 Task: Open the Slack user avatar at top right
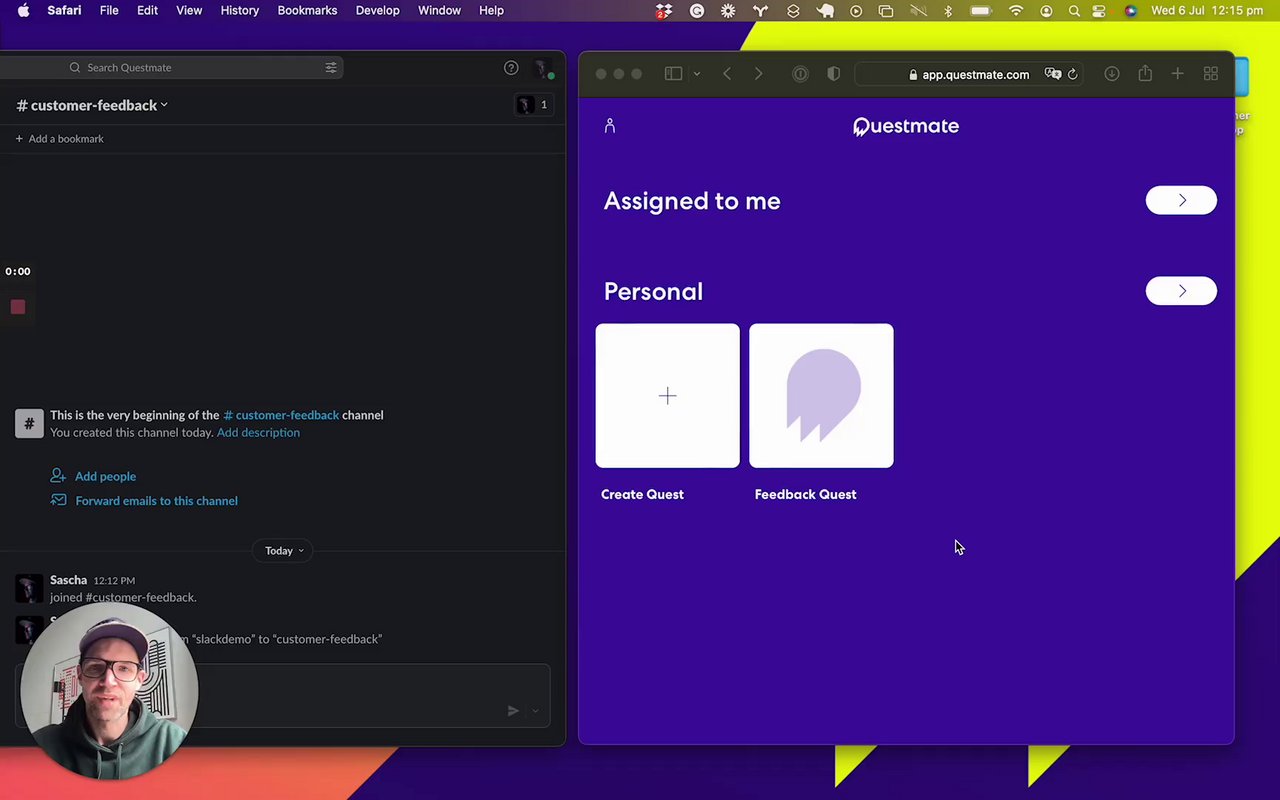coord(542,69)
